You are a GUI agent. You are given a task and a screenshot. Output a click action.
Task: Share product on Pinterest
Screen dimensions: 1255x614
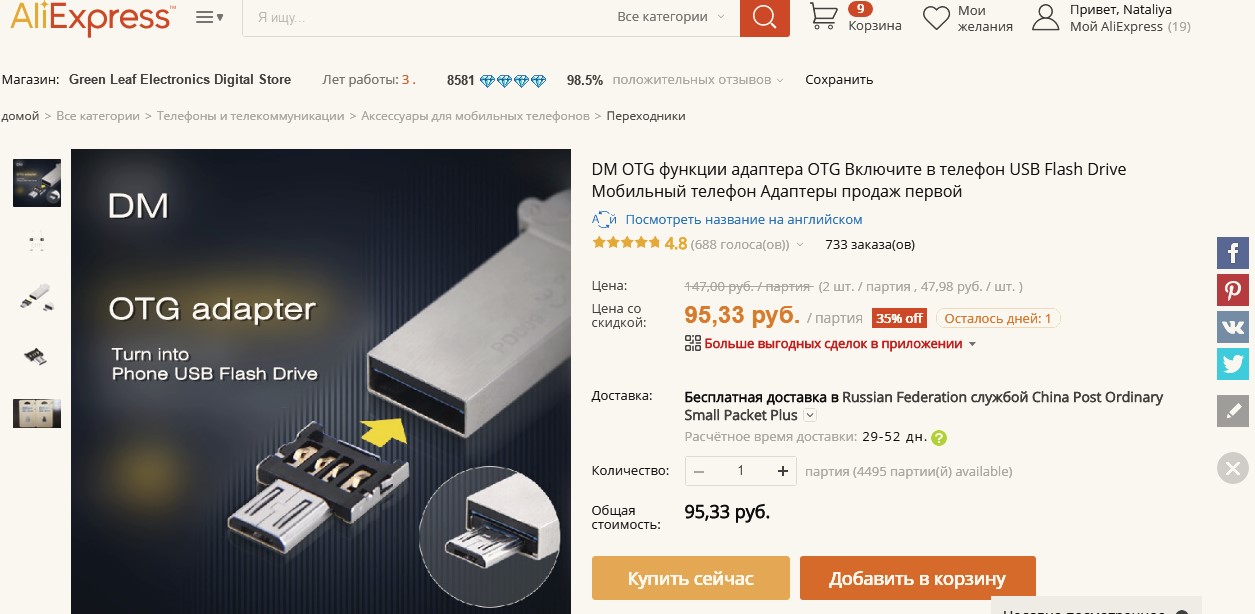[1233, 290]
